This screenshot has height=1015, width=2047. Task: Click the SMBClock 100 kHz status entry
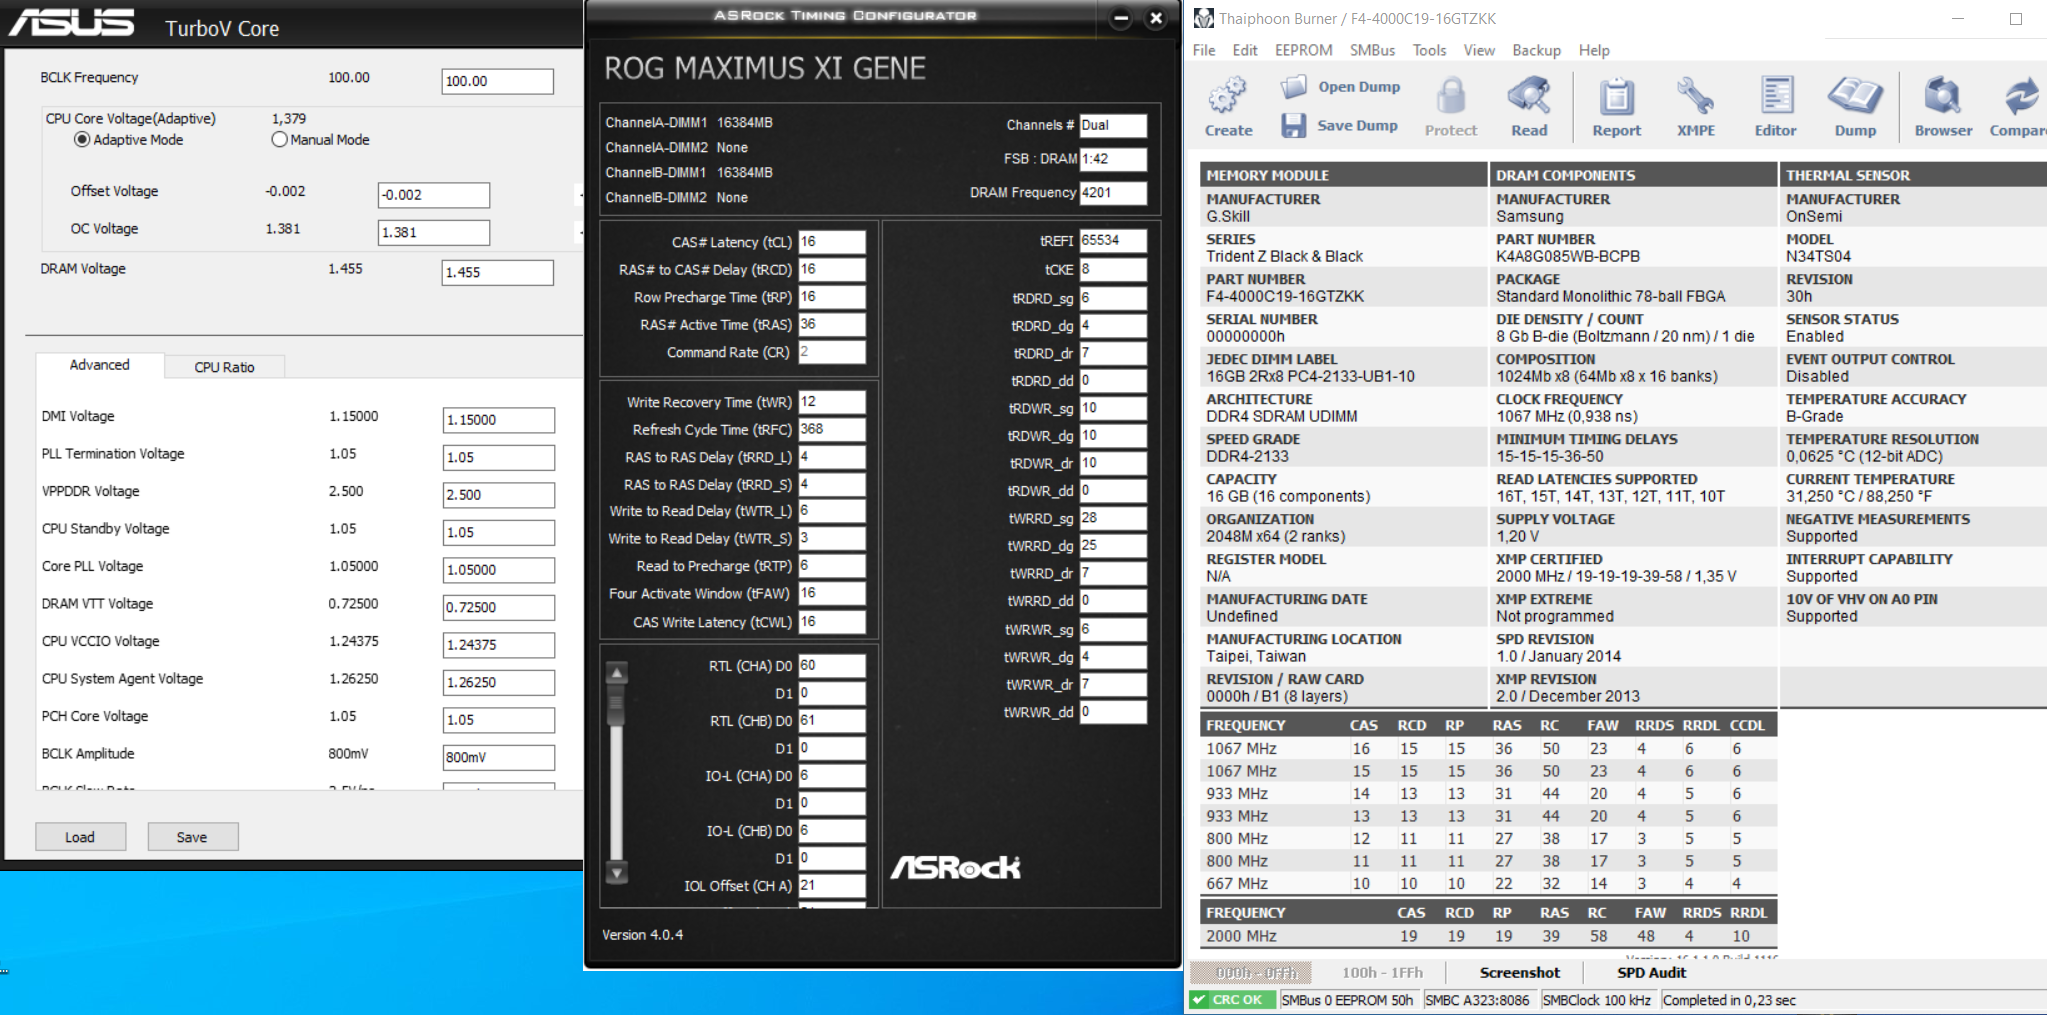point(1597,1000)
